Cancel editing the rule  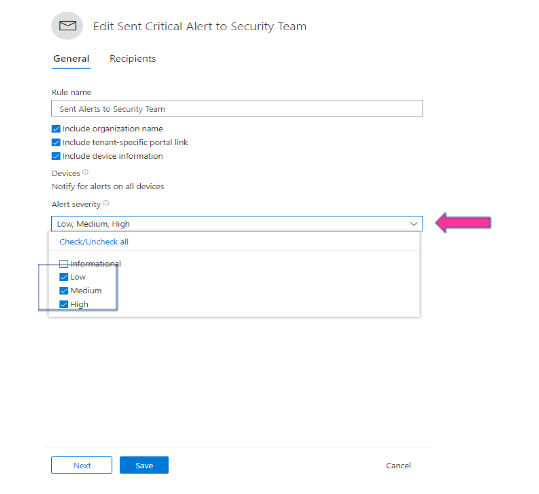coord(398,465)
